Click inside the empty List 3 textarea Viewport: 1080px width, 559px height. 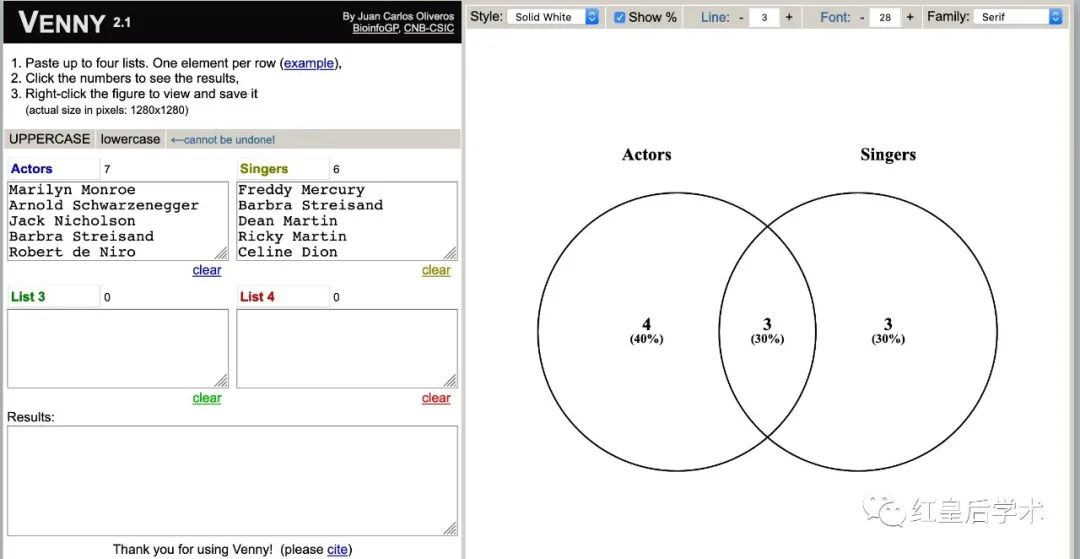tap(118, 348)
